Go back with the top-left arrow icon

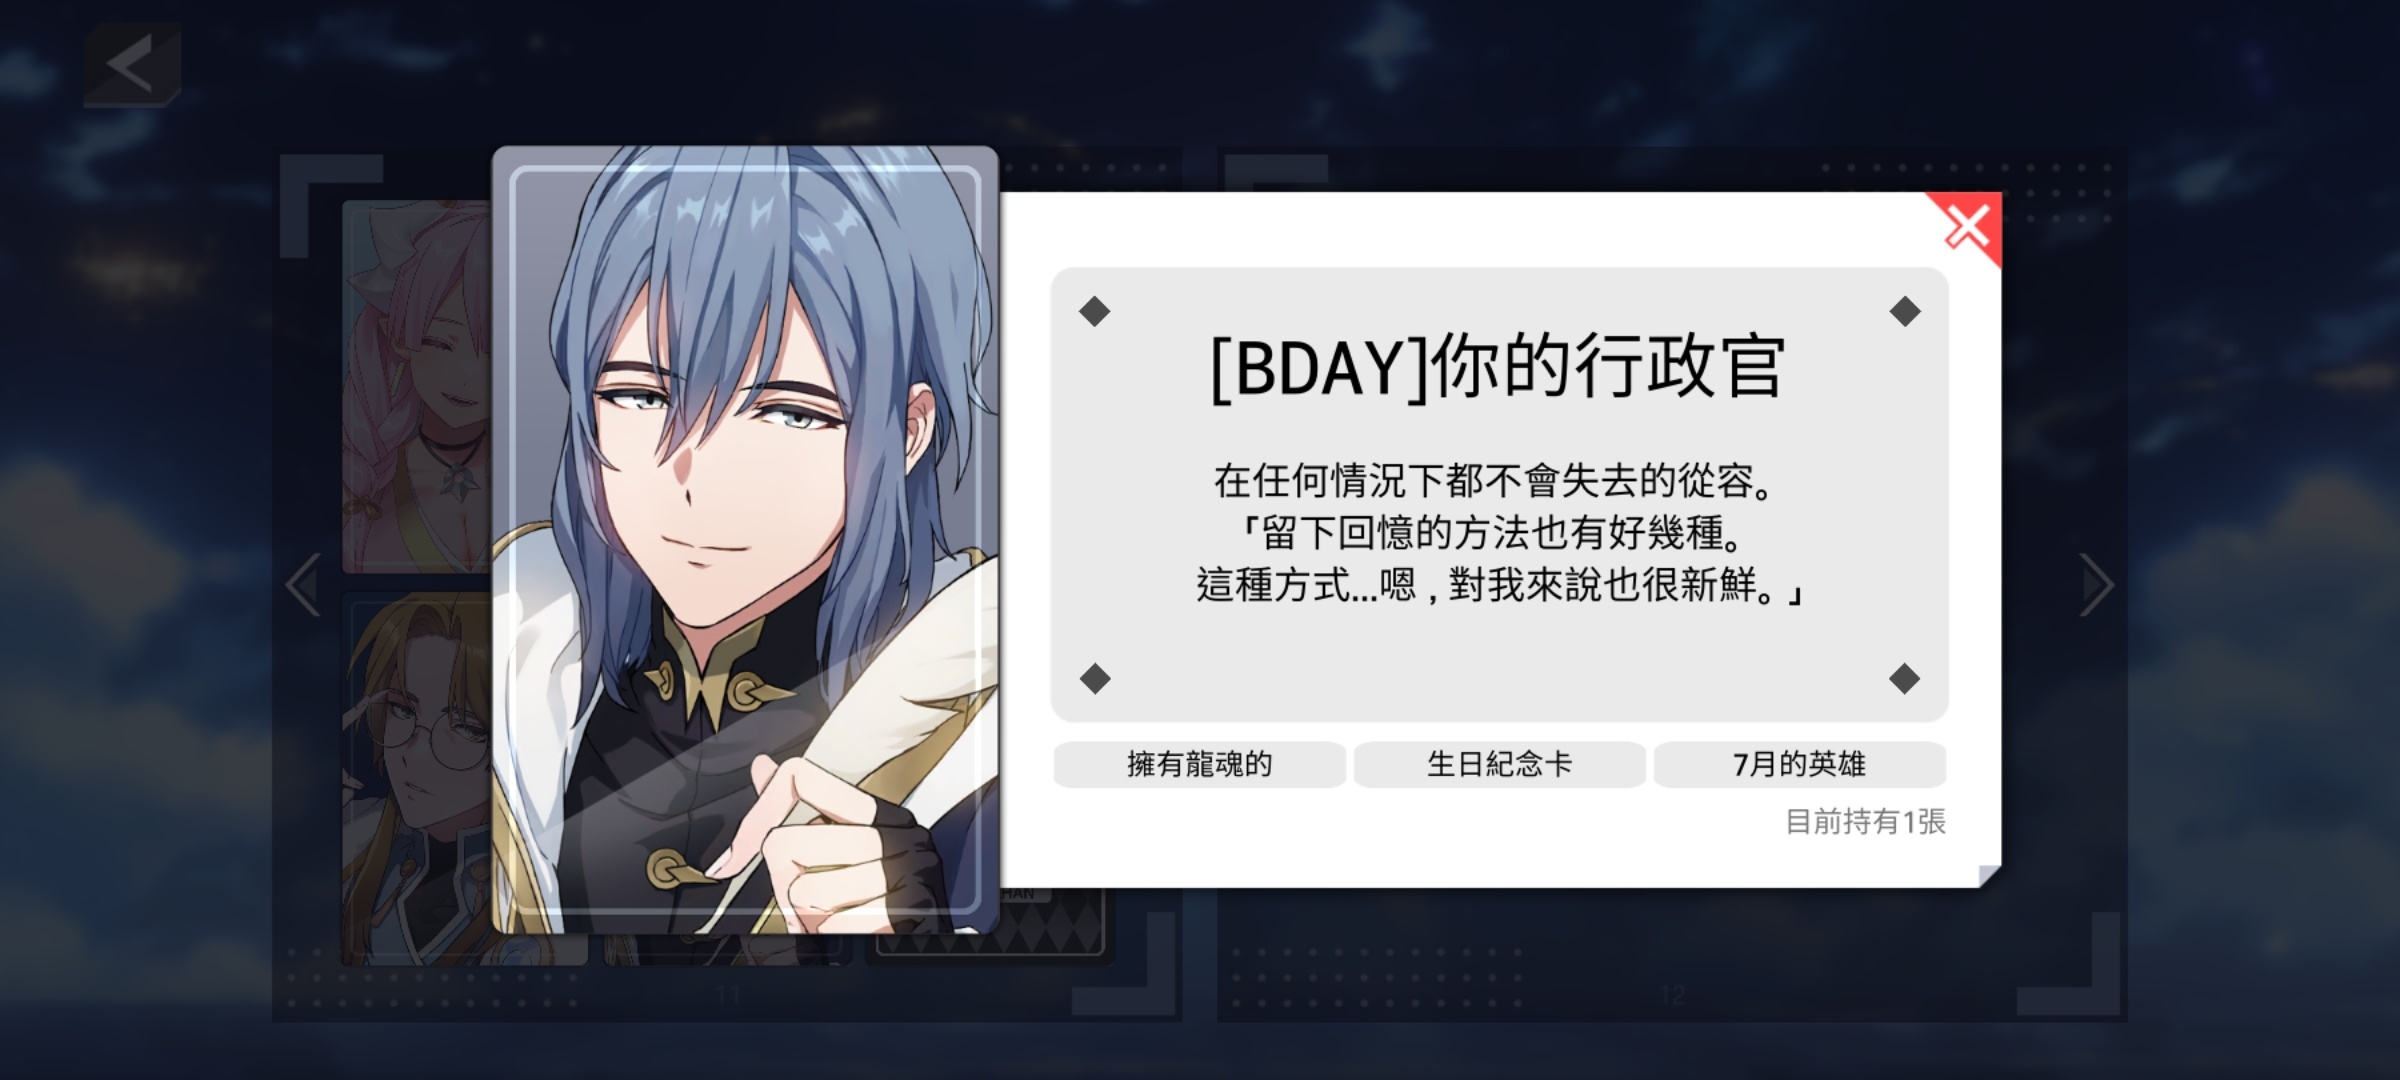(x=132, y=66)
